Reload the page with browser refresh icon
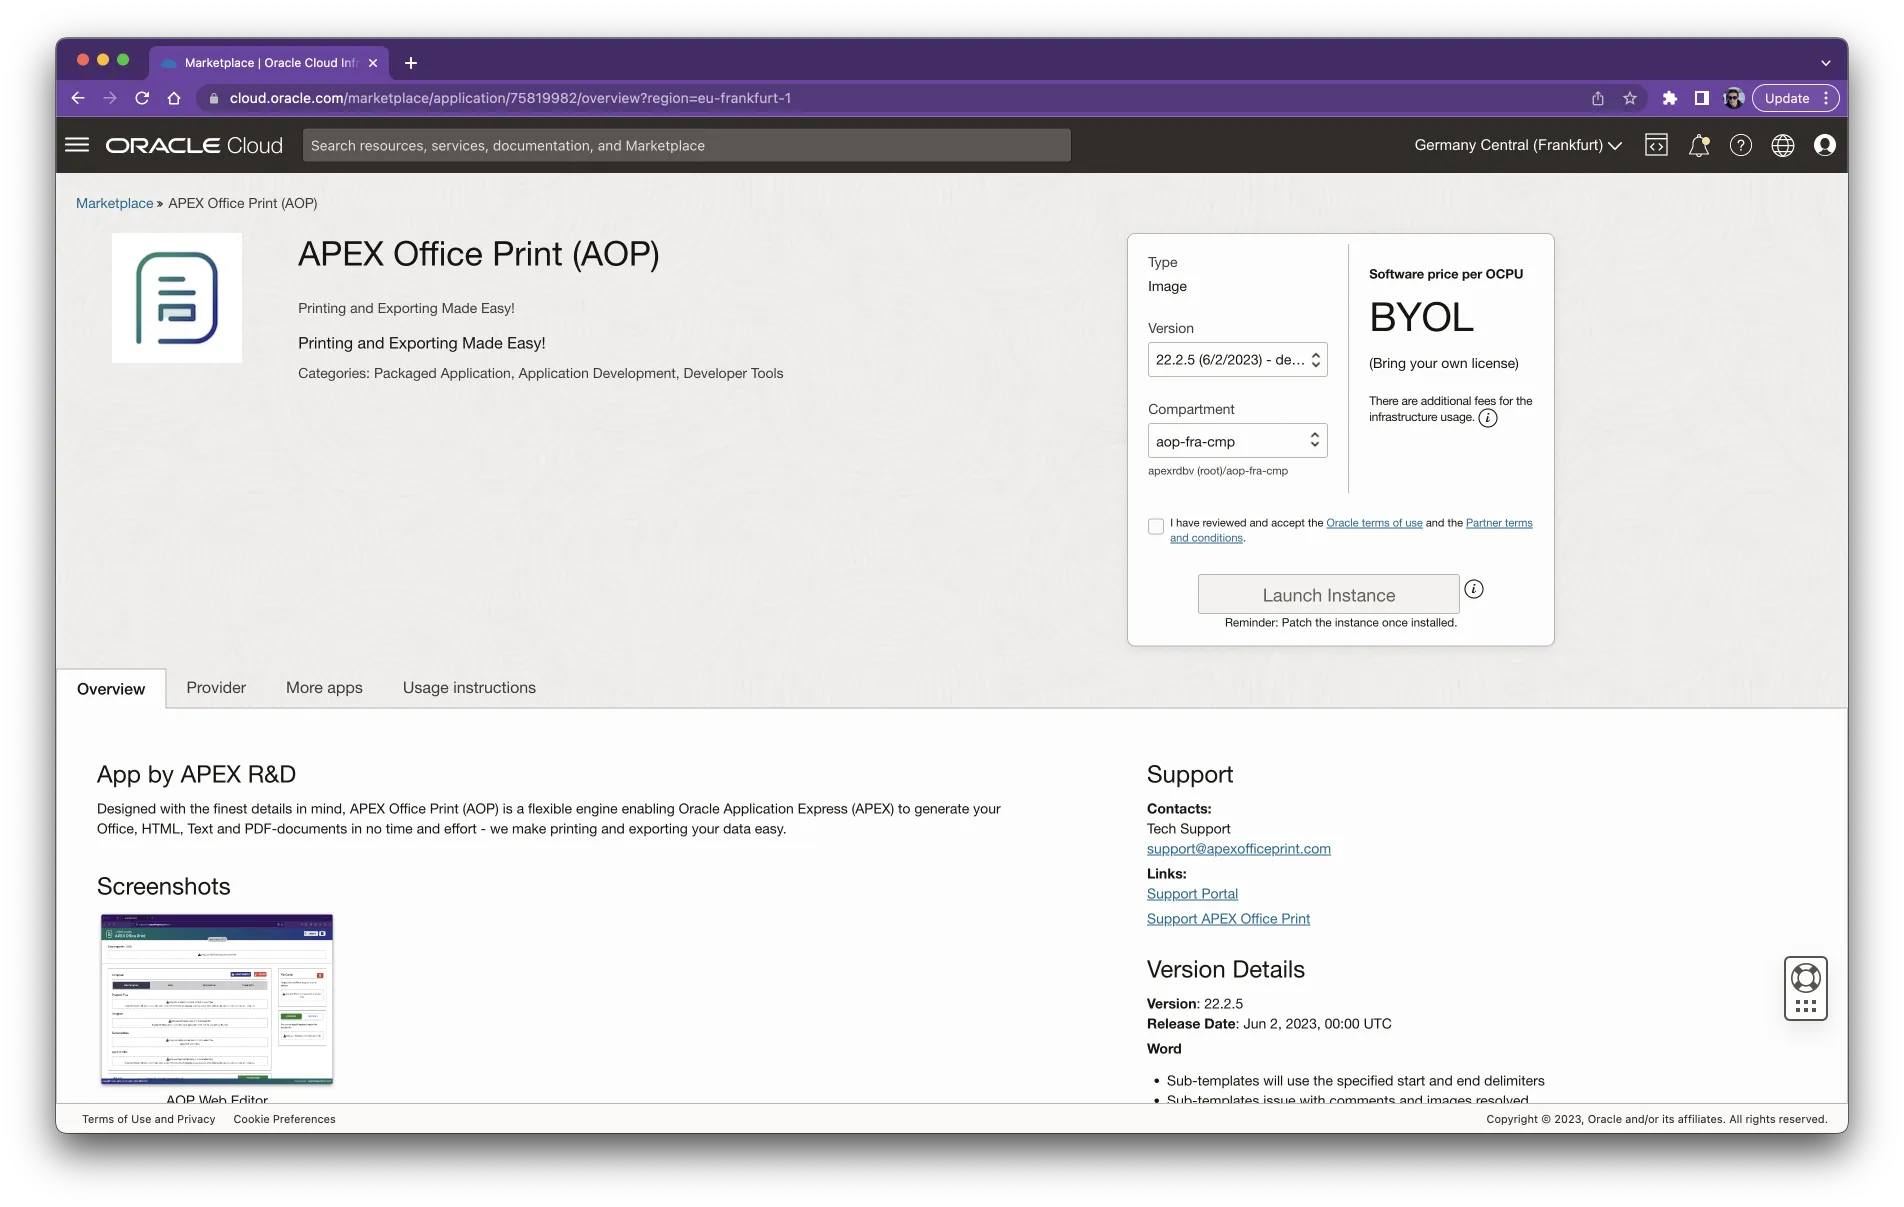Viewport: 1904px width, 1207px height. click(142, 98)
